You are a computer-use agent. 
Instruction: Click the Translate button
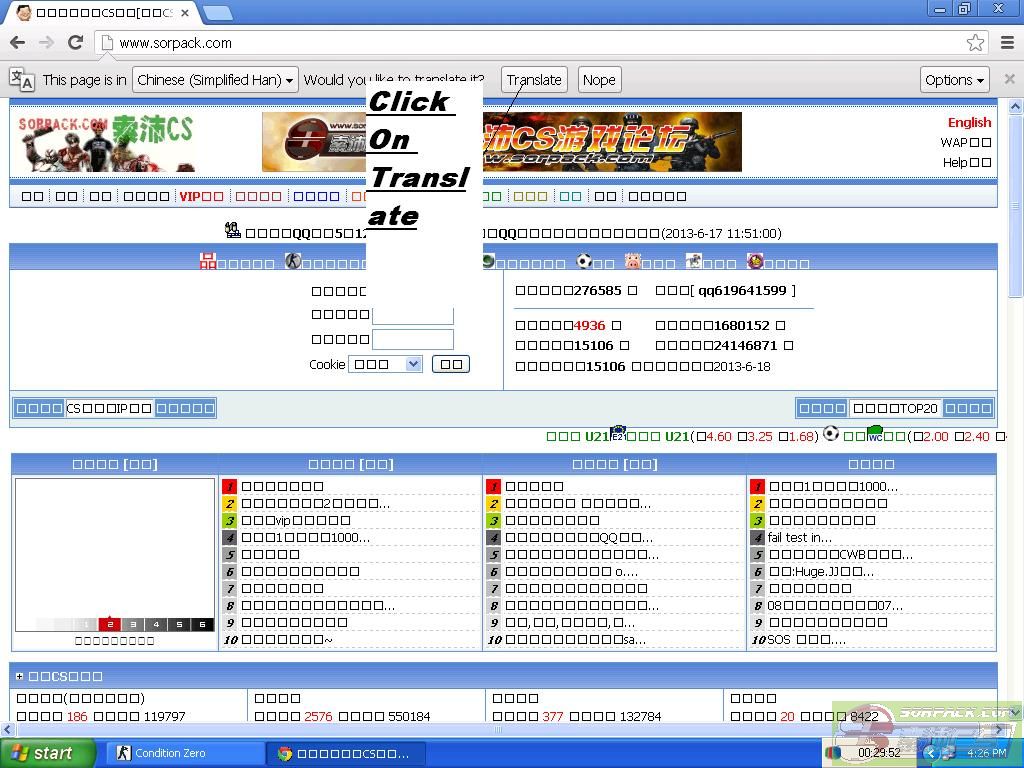click(534, 80)
